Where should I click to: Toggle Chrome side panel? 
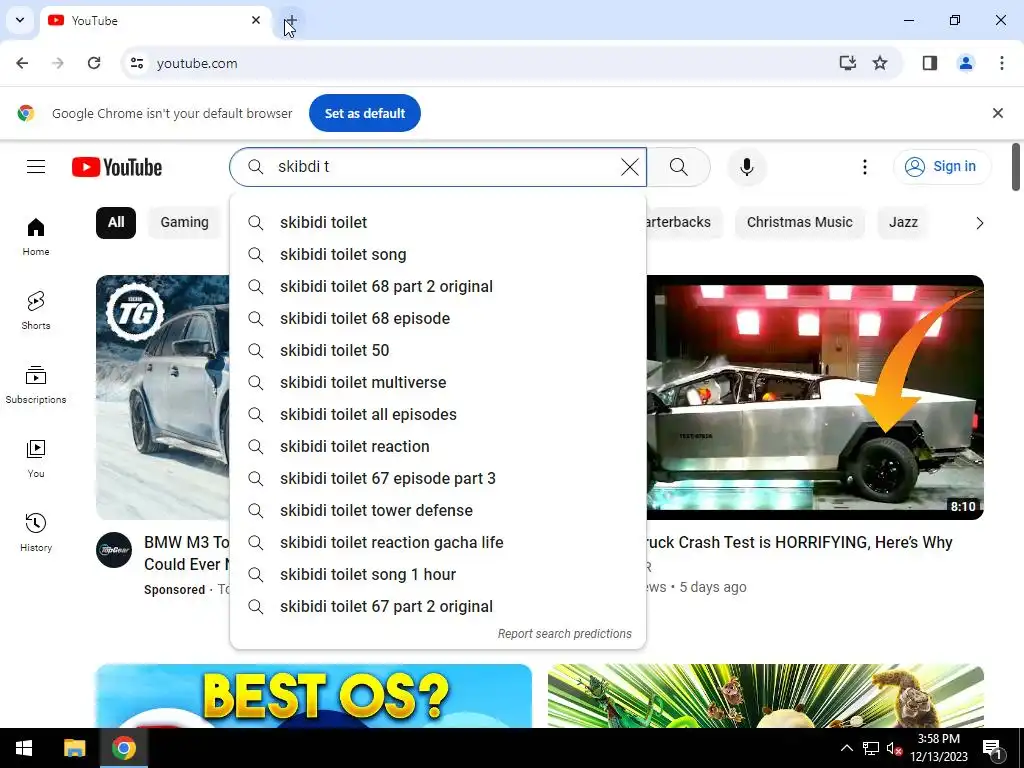[929, 63]
